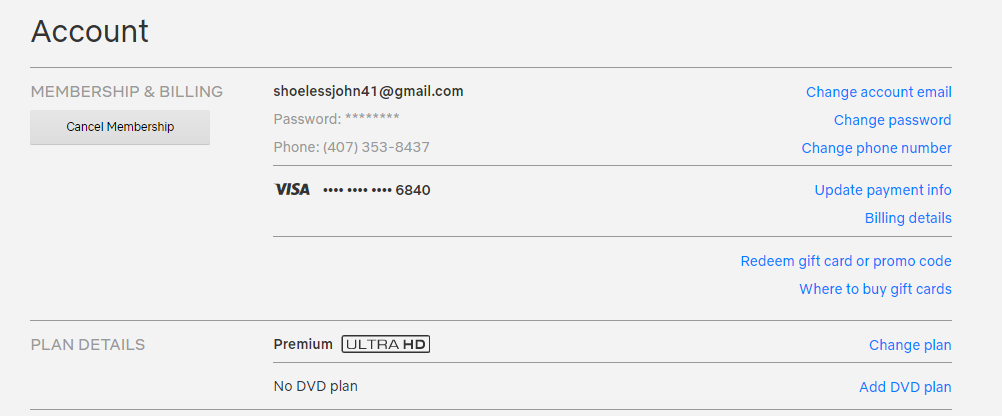This screenshot has height=416, width=1002.
Task: Click the Plan Details section heading
Action: [x=88, y=345]
